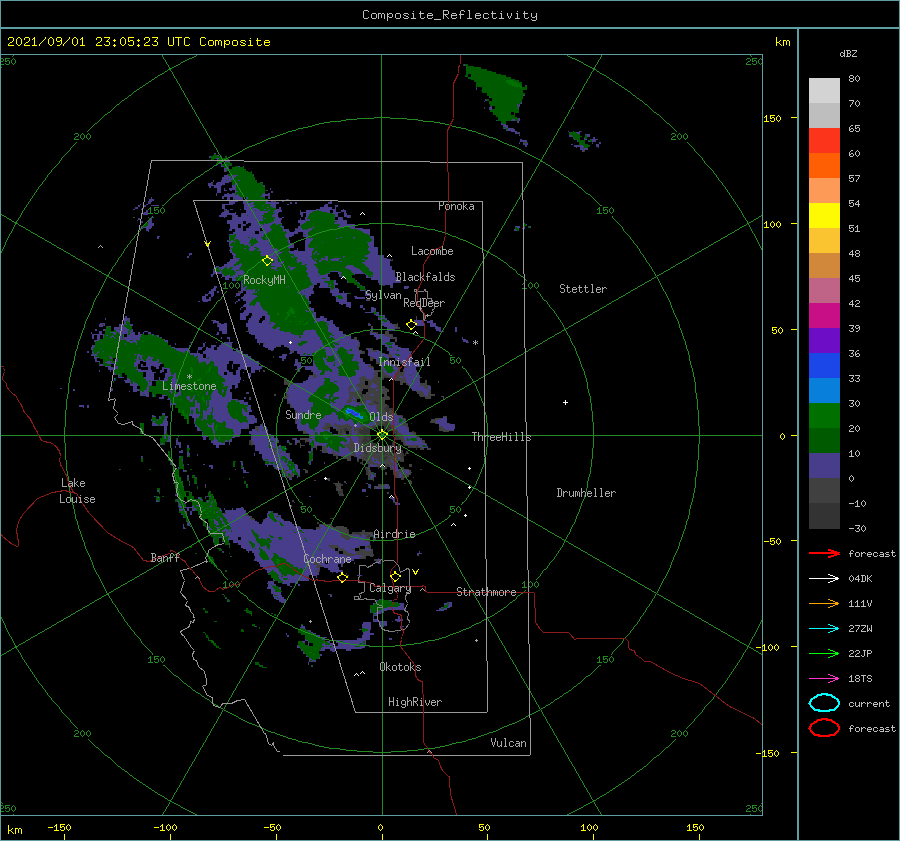The height and width of the screenshot is (841, 900).
Task: Select the Drumheller label
Action: 586,493
